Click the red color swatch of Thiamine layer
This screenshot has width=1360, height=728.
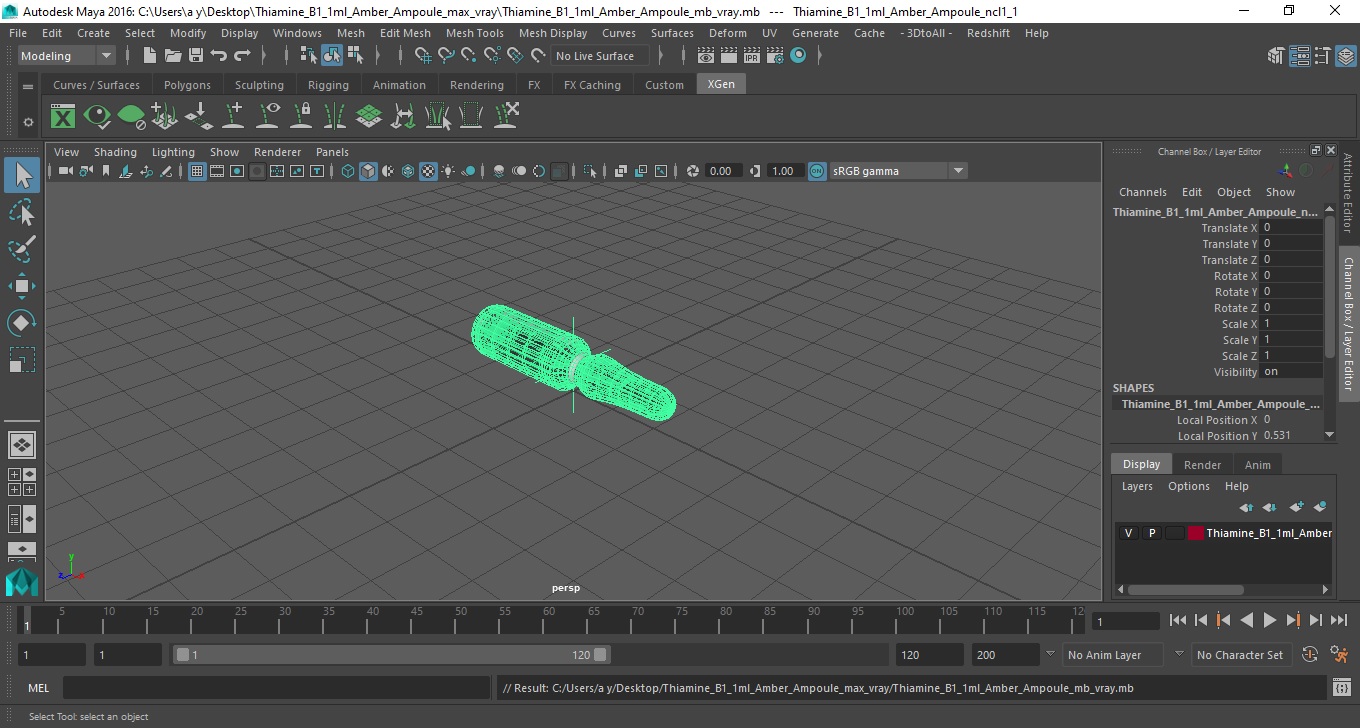(x=1196, y=533)
